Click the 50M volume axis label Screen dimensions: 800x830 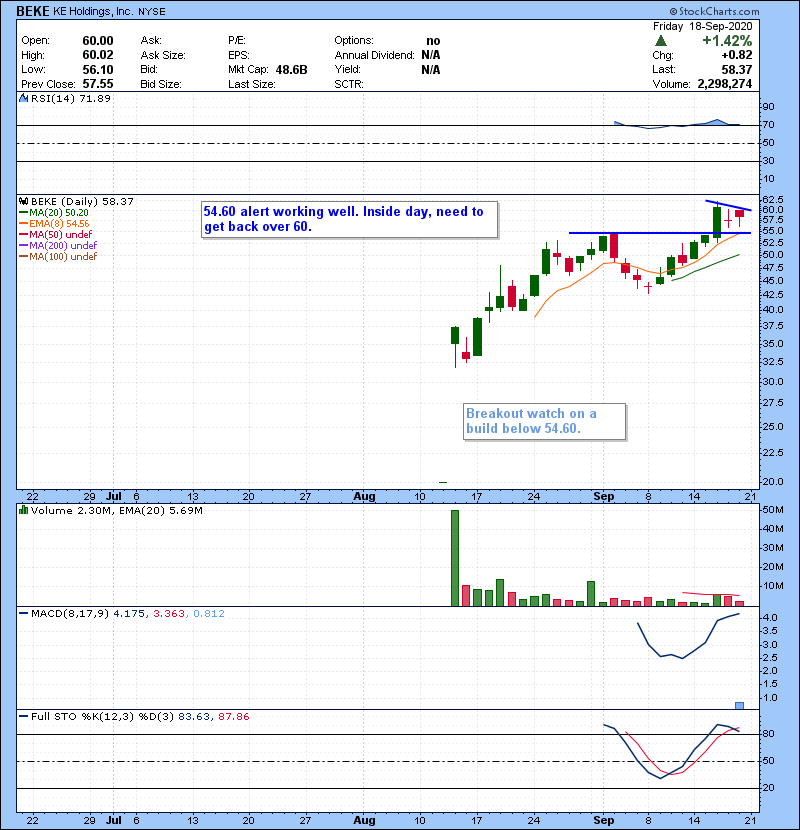click(772, 510)
